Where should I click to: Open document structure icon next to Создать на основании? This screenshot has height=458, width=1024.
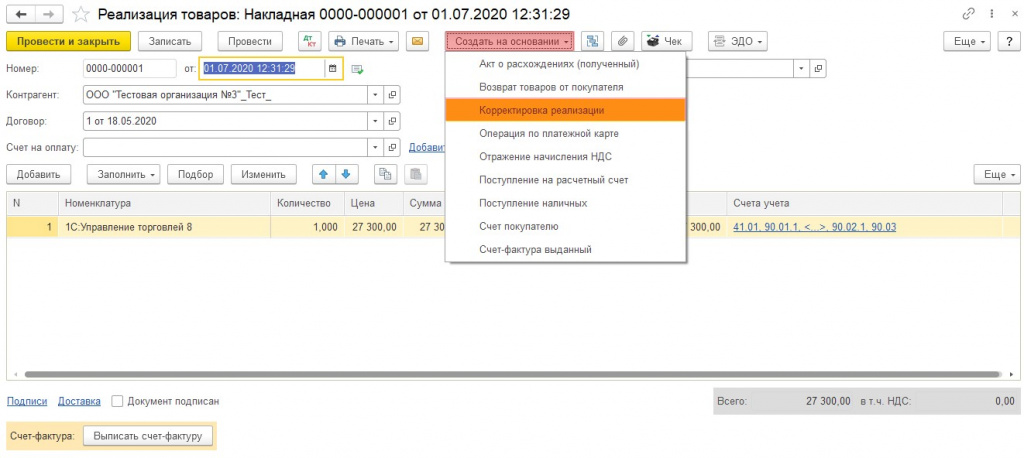coord(592,41)
